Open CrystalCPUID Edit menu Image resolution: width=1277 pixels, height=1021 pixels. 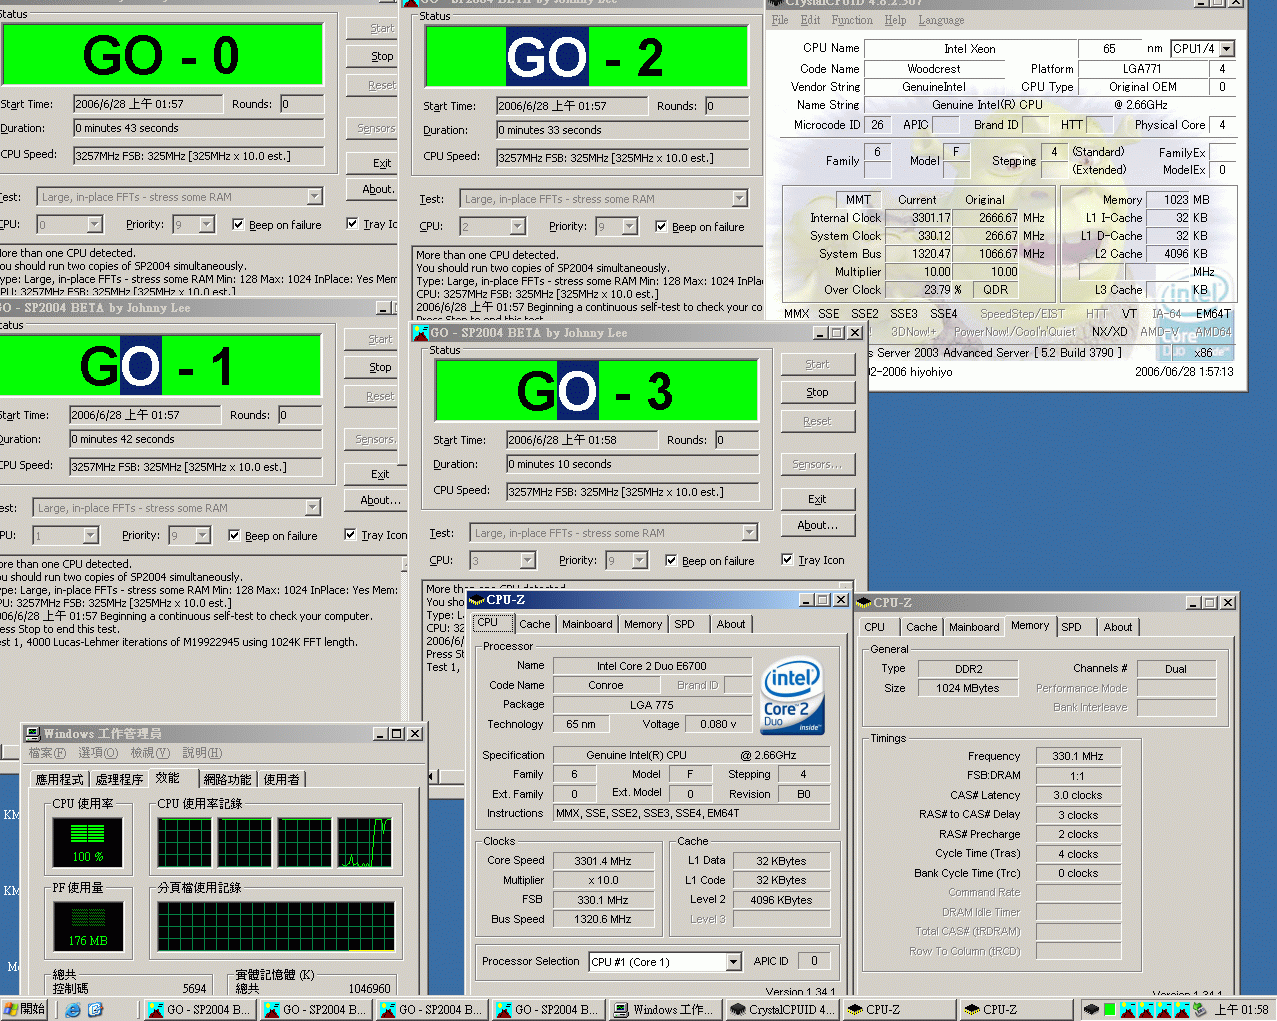click(x=810, y=20)
